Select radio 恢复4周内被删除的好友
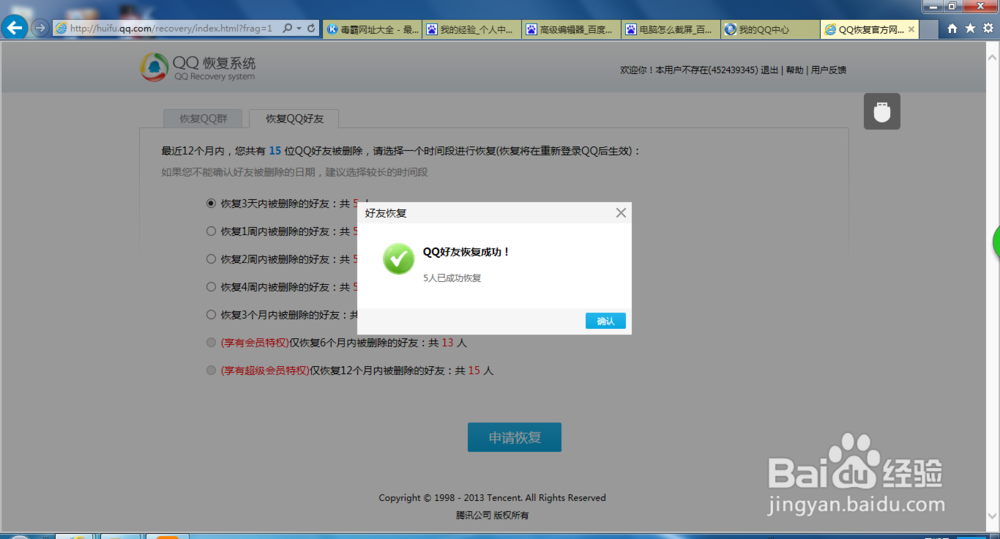The height and width of the screenshot is (539, 1000). [x=210, y=287]
